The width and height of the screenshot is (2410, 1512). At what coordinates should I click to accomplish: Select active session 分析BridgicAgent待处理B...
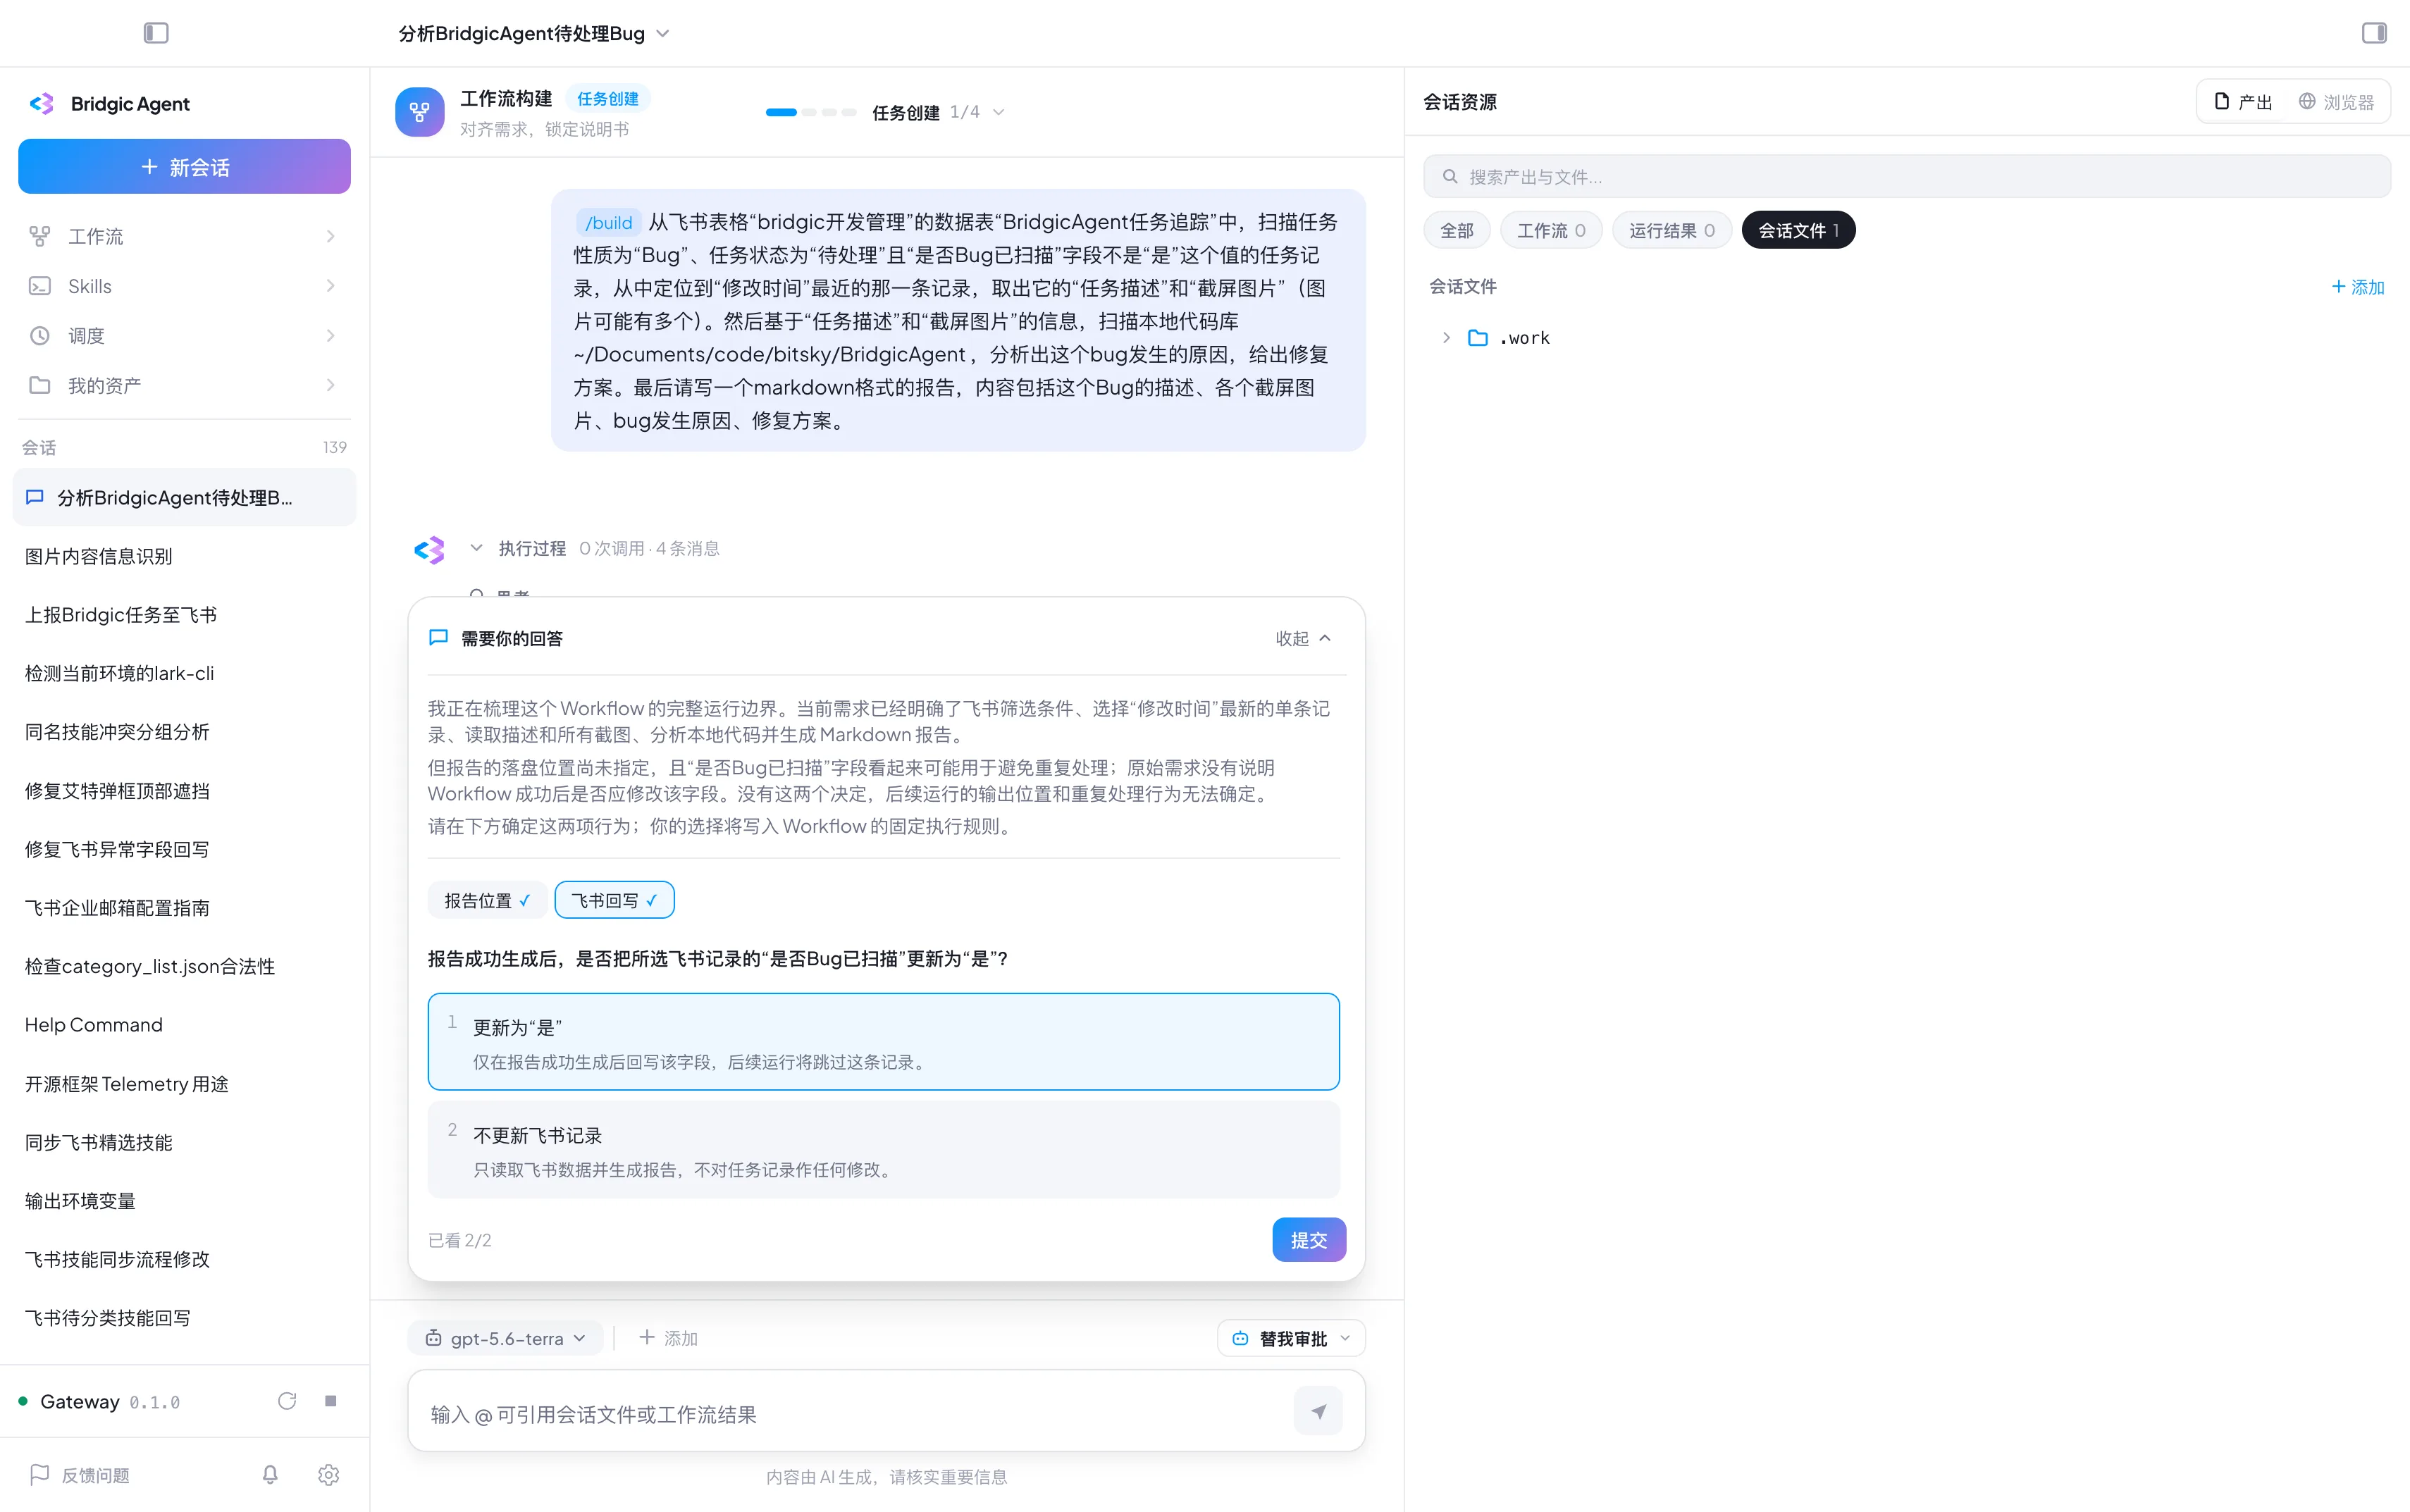pos(184,497)
